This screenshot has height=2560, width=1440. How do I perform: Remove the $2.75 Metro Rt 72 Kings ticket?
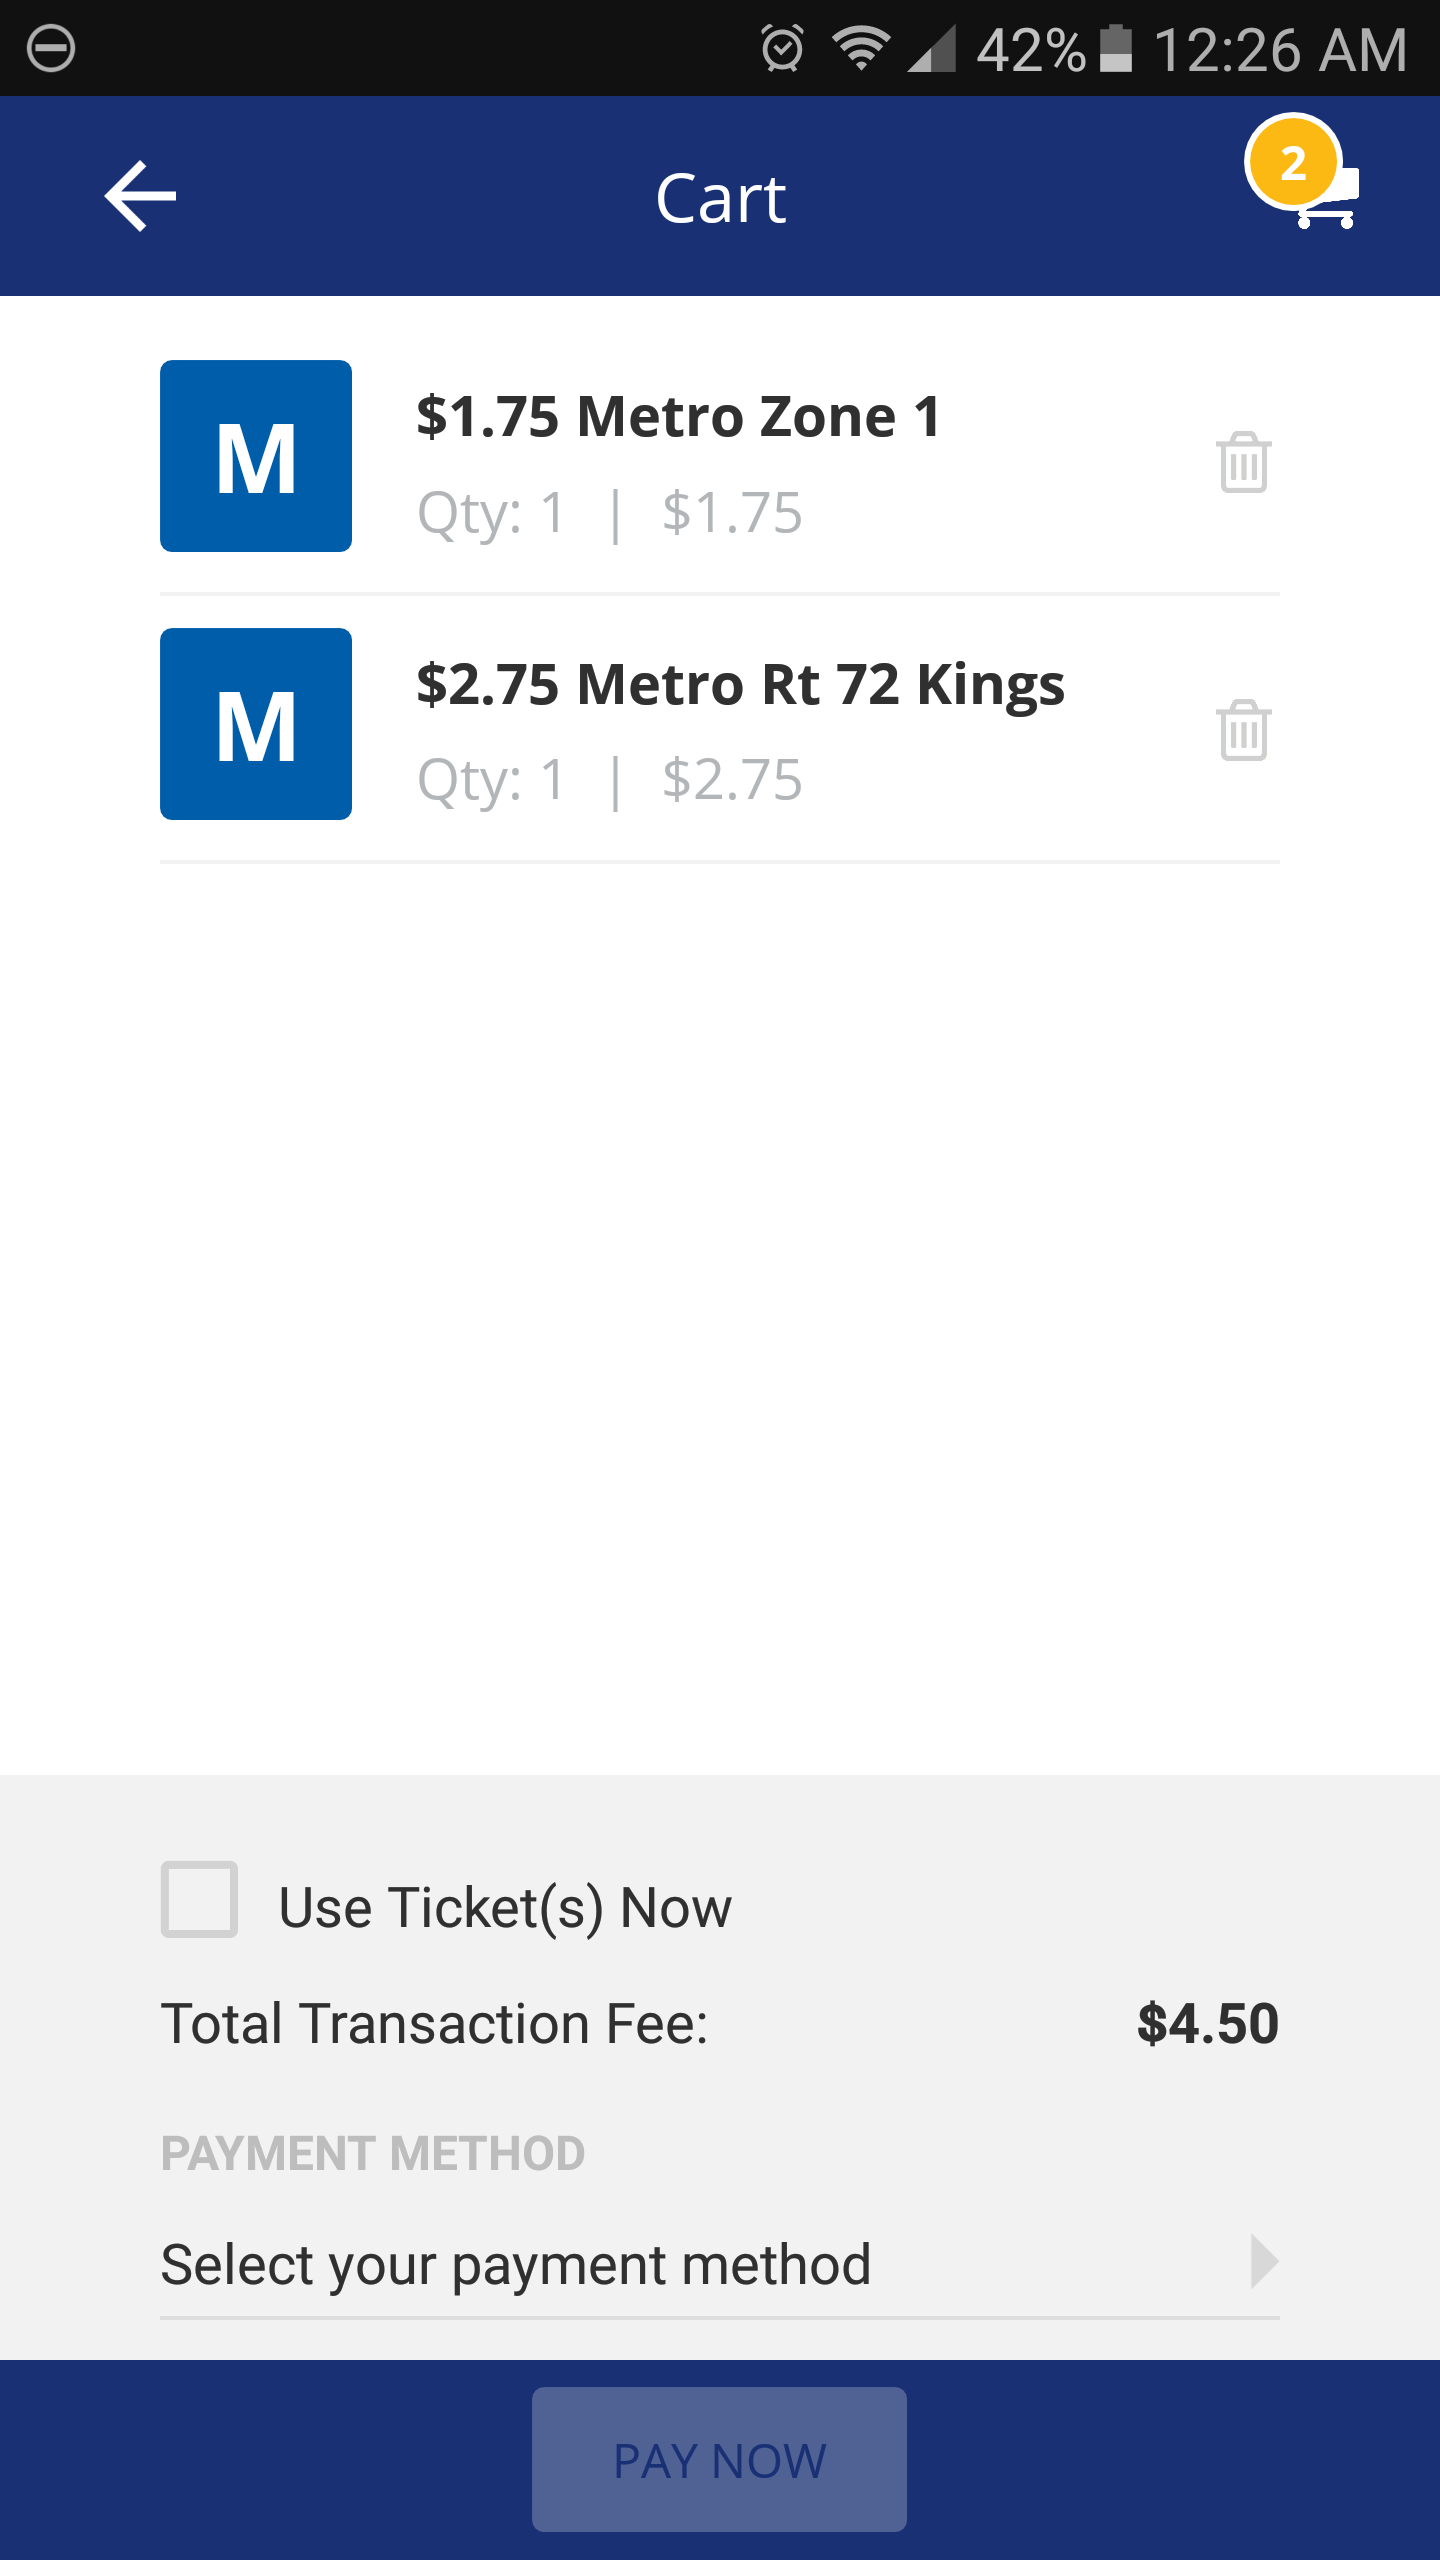1244,730
